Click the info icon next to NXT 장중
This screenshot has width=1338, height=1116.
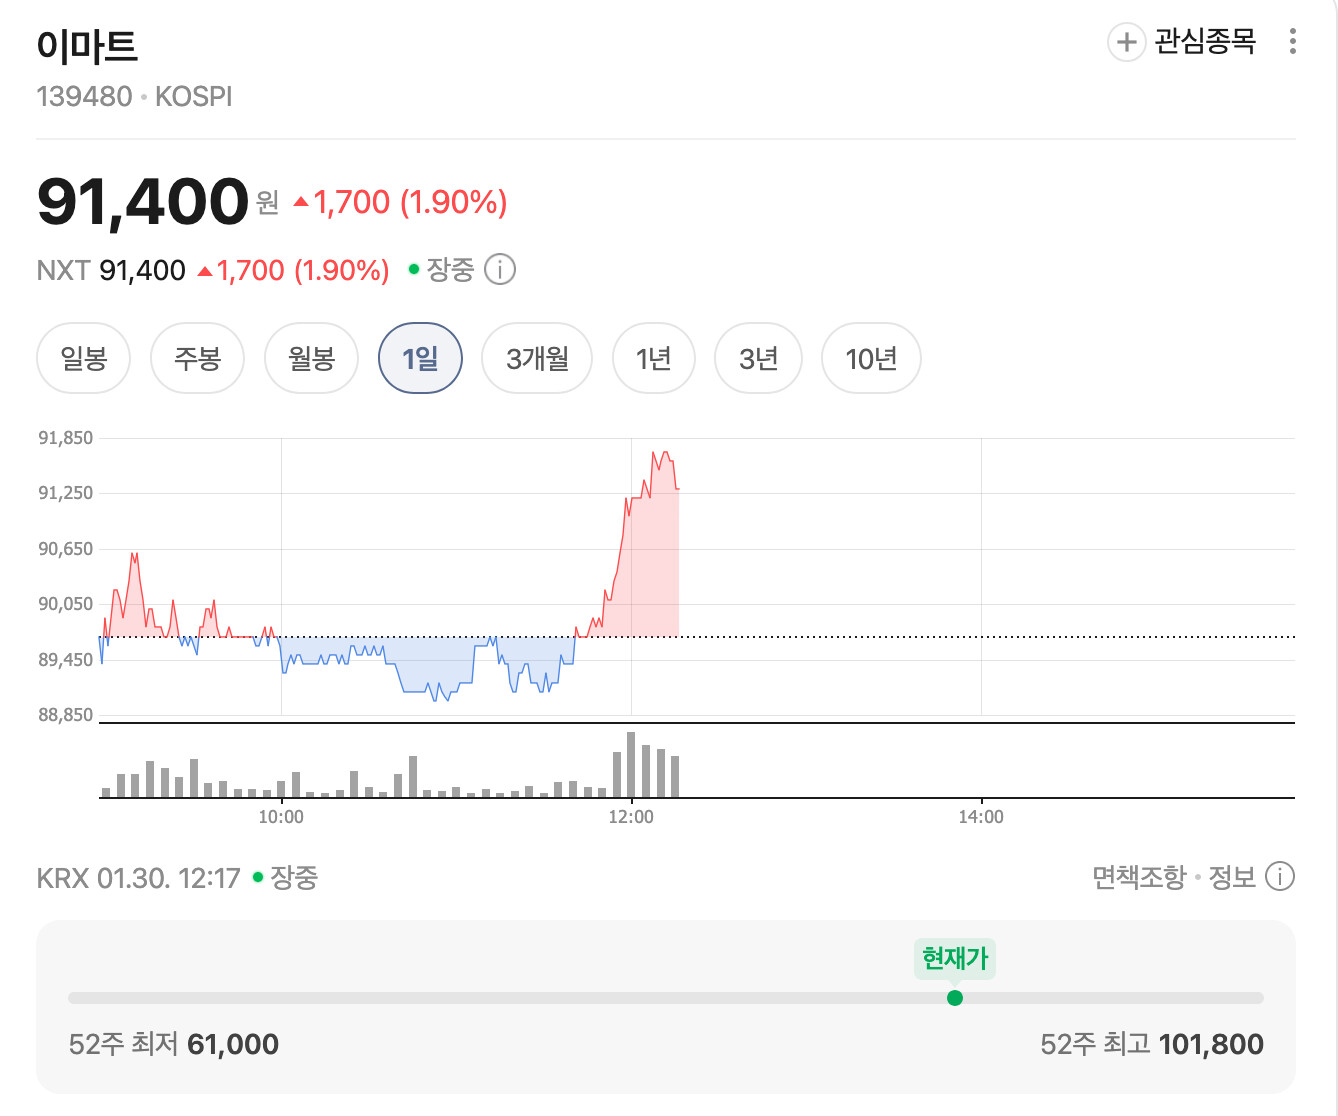[500, 270]
